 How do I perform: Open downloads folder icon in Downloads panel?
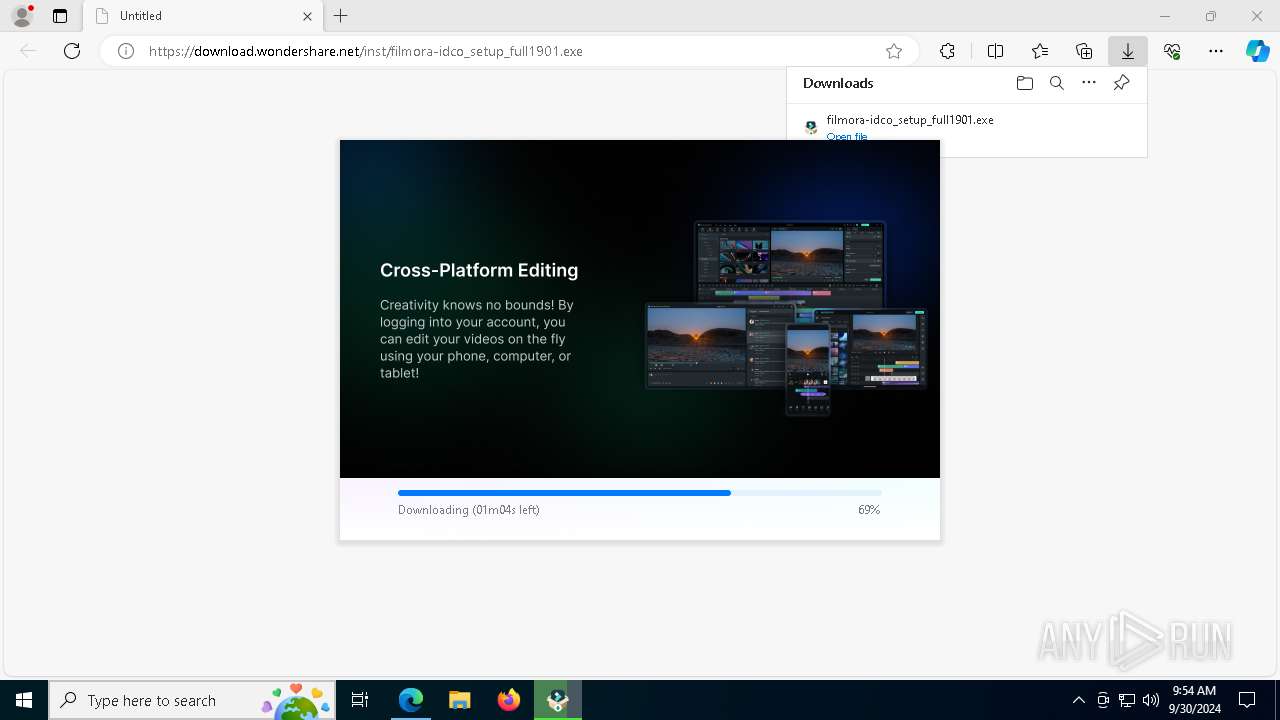click(x=1024, y=83)
